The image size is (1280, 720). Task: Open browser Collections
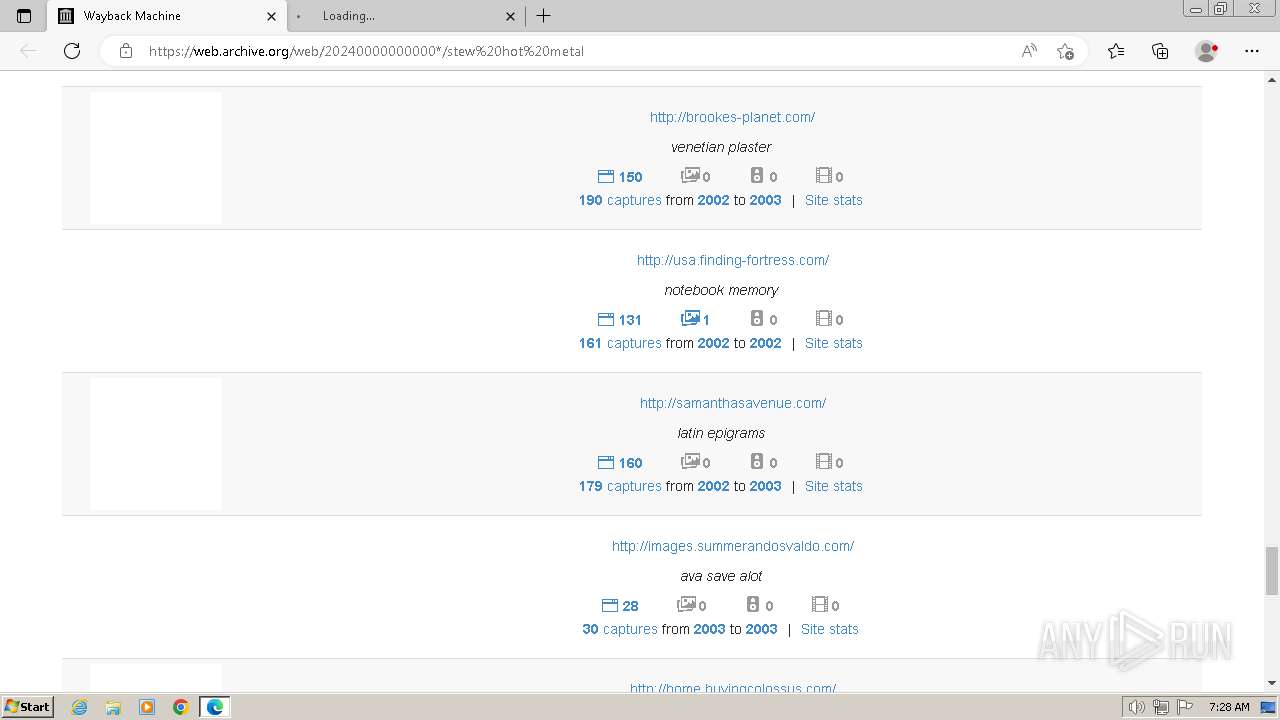tap(1160, 51)
